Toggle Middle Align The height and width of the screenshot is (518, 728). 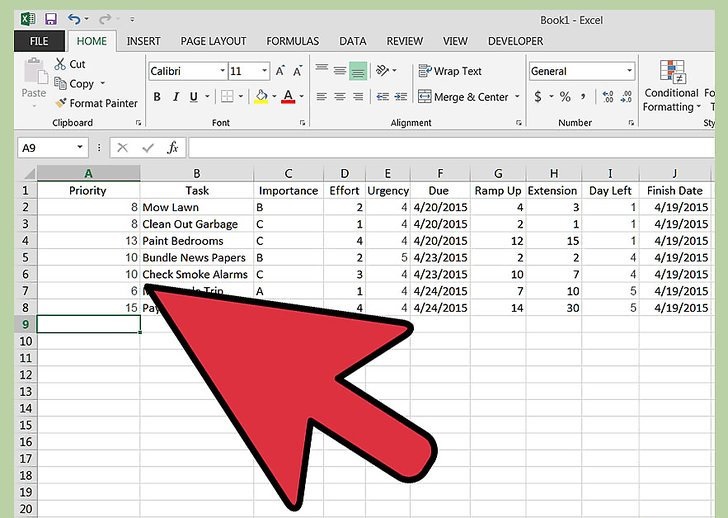(x=340, y=70)
